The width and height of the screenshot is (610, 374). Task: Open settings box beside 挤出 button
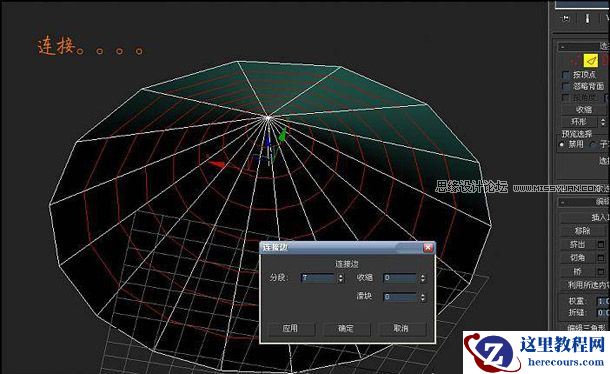(601, 244)
